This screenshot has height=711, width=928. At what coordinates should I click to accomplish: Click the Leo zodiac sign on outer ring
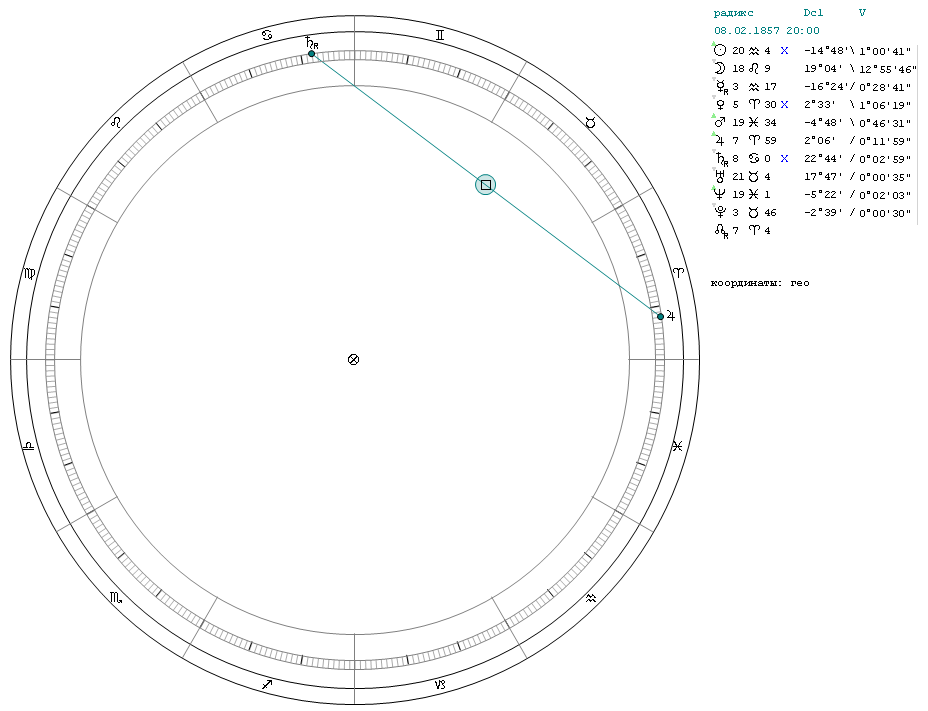pyautogui.click(x=116, y=123)
